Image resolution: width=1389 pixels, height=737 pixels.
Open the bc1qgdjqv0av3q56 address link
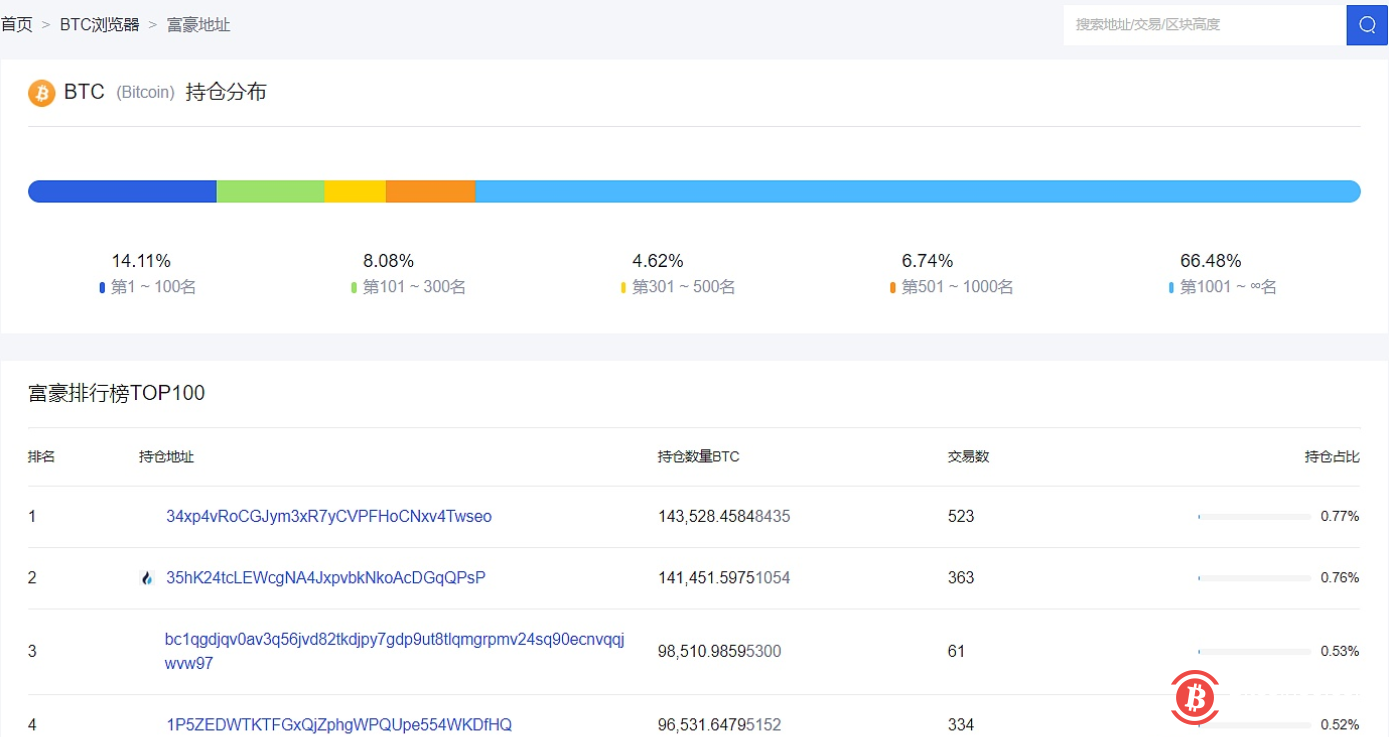point(394,641)
